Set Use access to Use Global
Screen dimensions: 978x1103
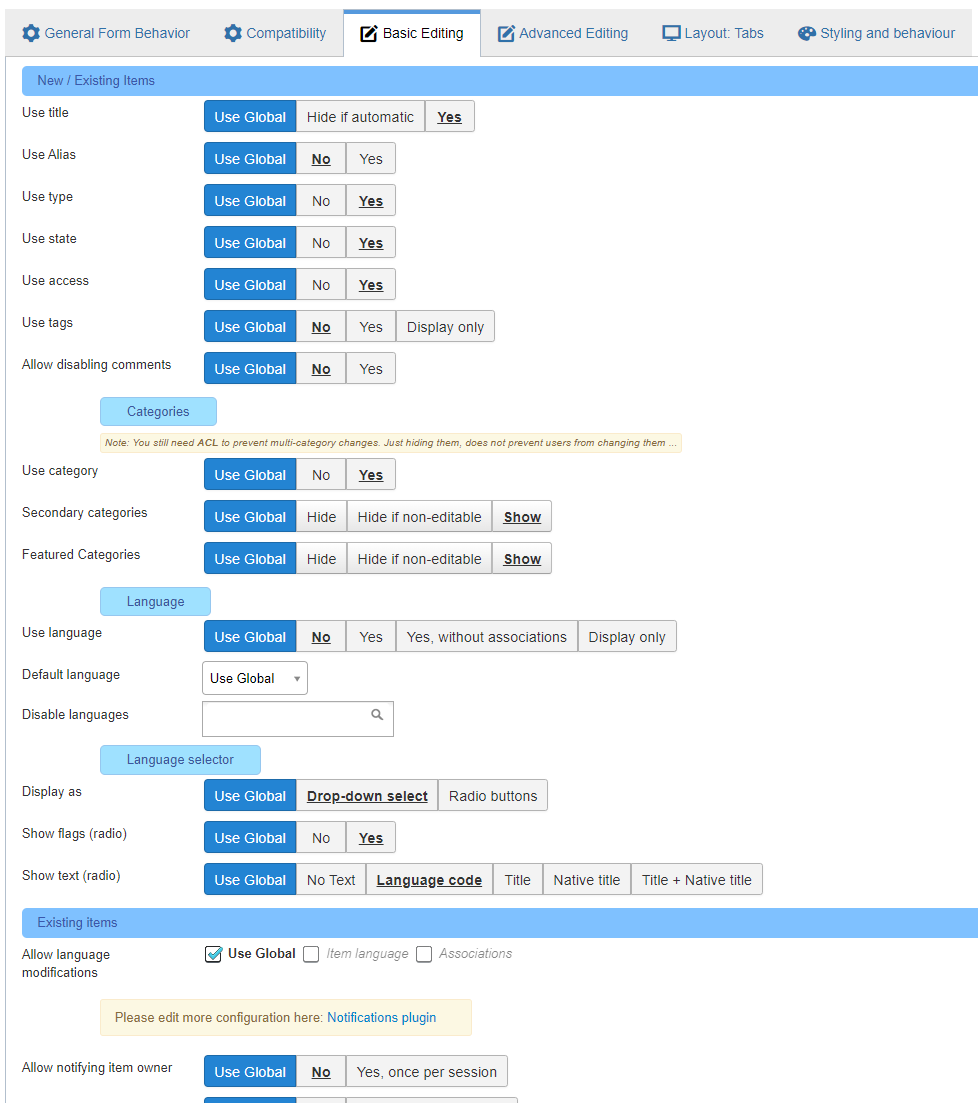coord(250,285)
